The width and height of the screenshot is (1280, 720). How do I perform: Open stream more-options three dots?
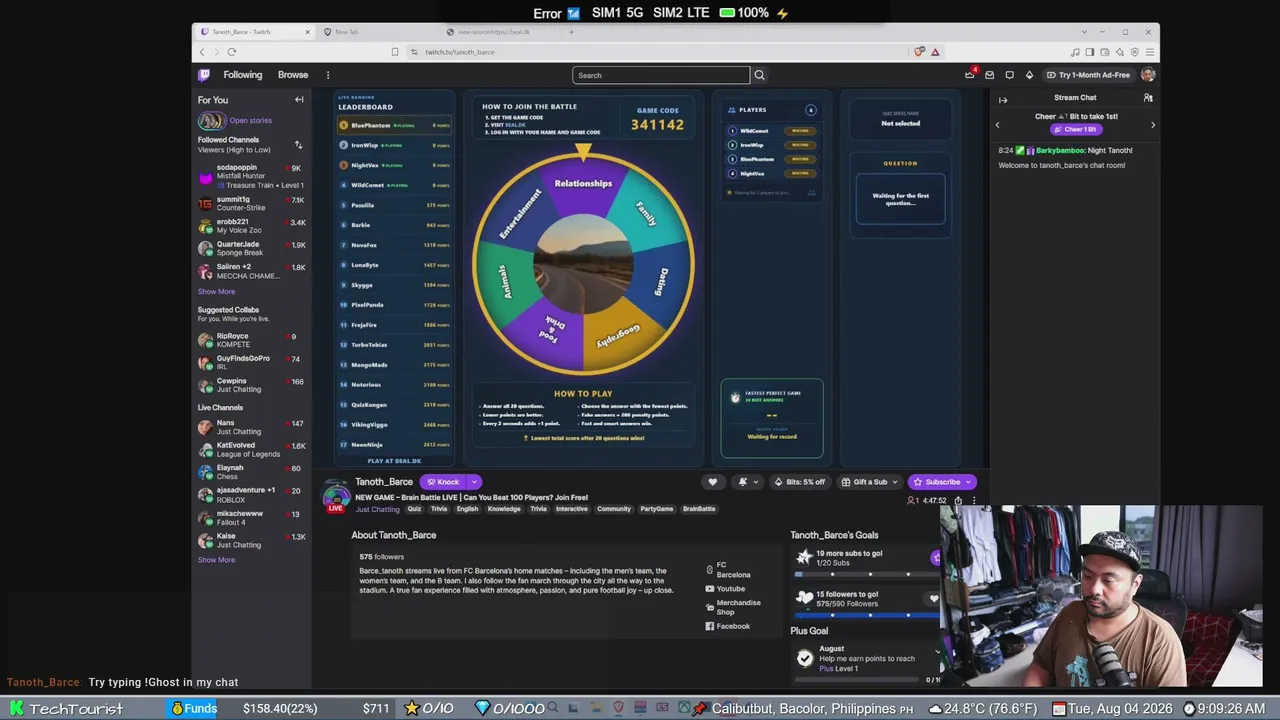coord(974,501)
